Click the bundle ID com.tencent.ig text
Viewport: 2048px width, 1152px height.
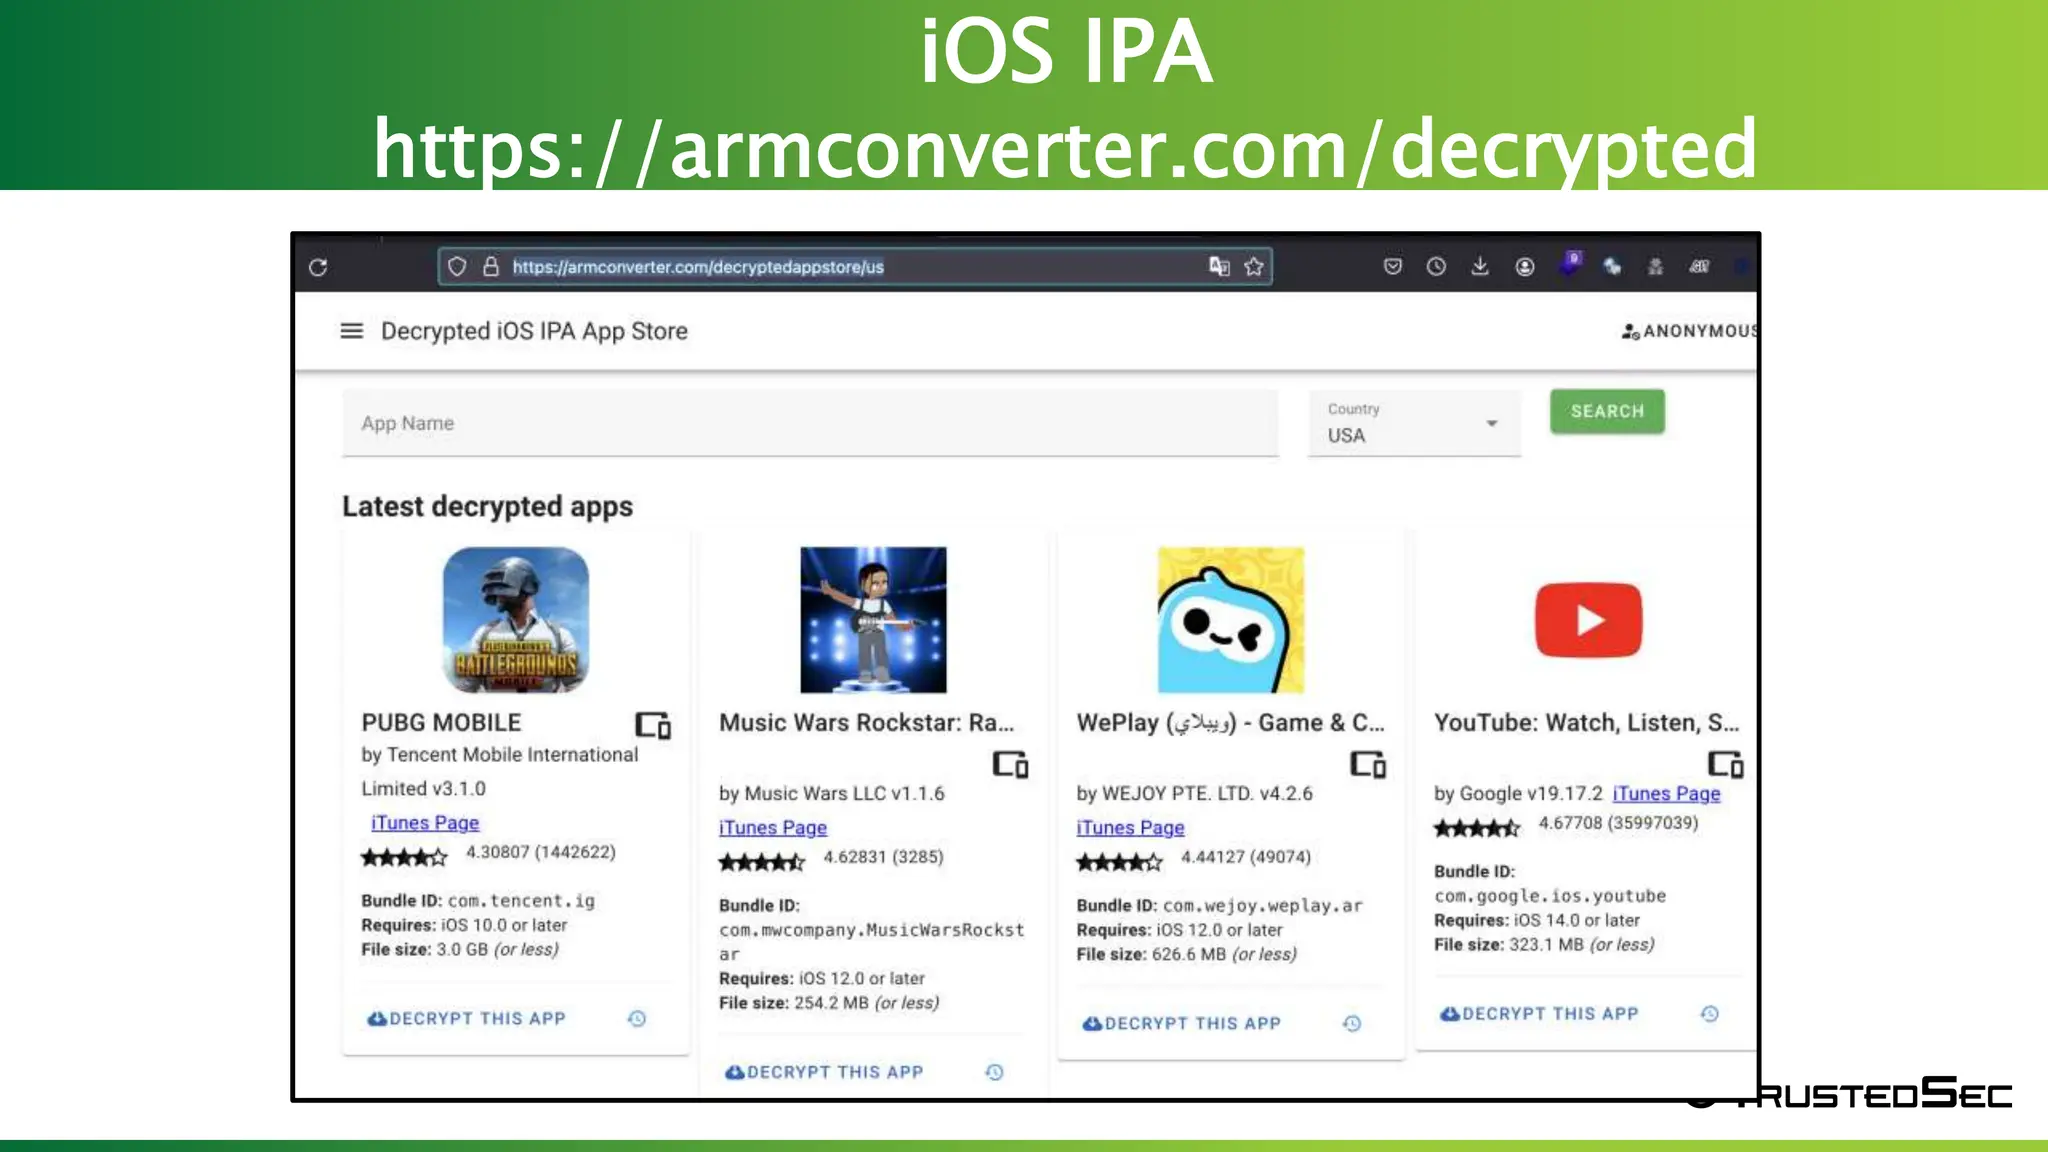pos(521,901)
